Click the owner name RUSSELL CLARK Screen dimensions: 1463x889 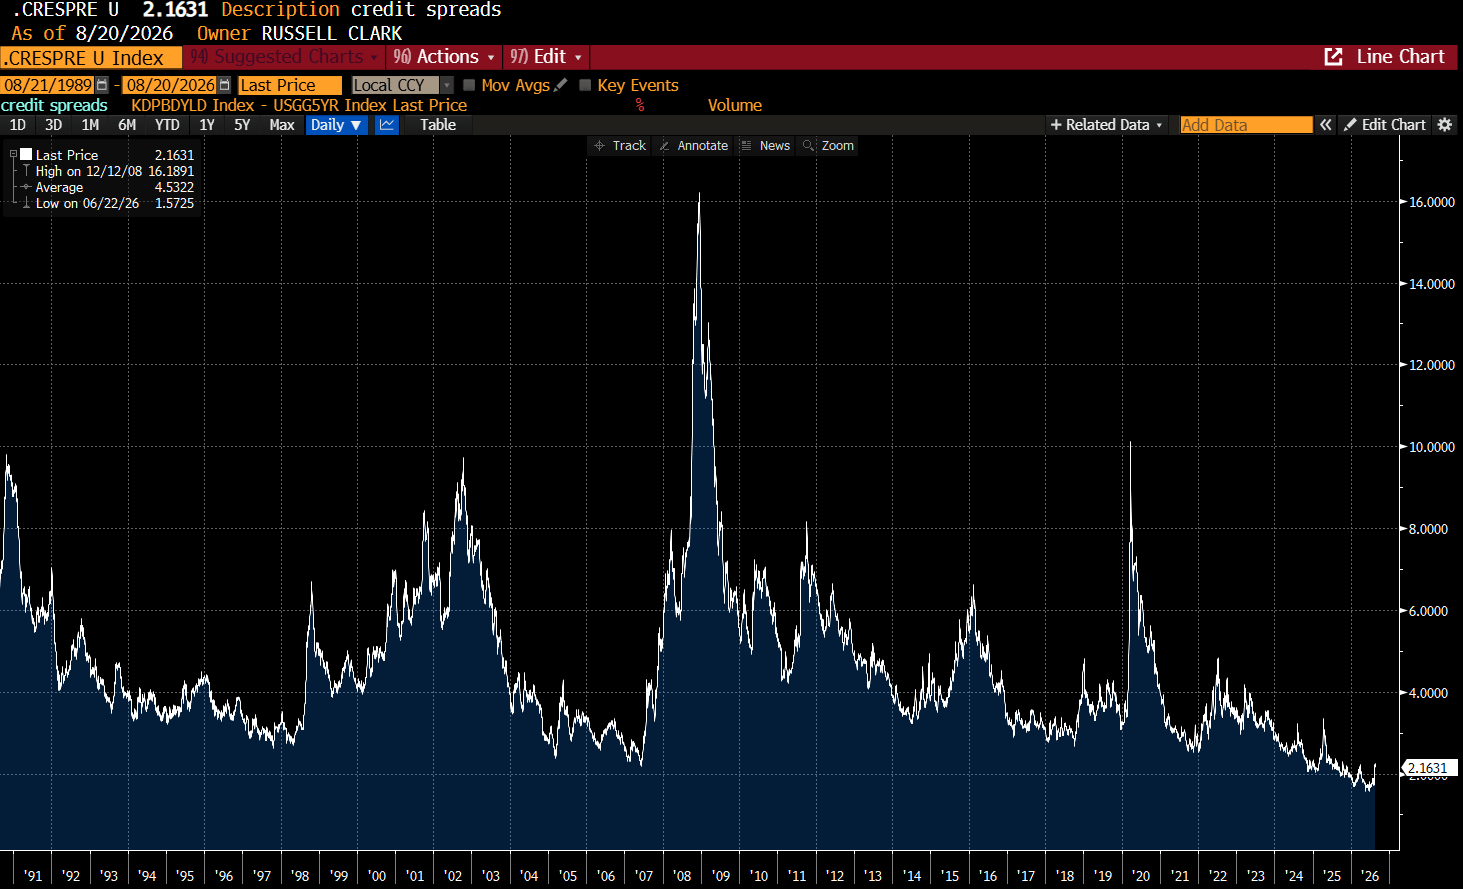[332, 33]
